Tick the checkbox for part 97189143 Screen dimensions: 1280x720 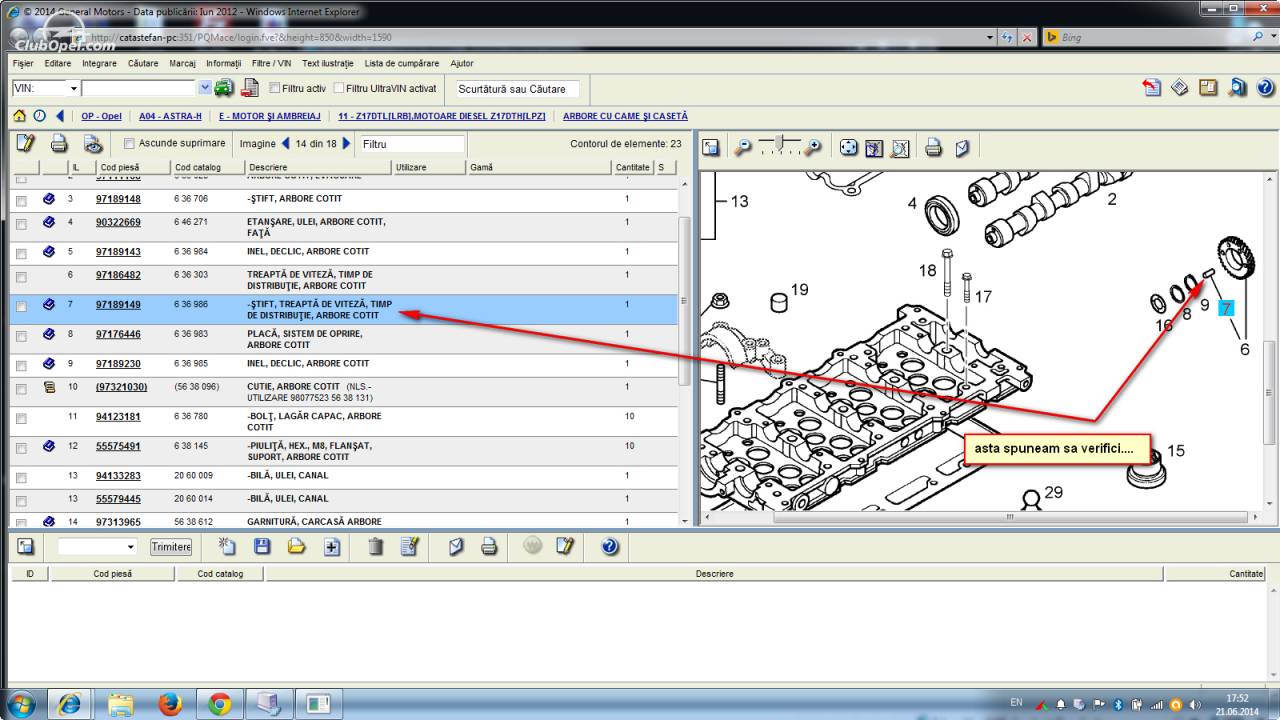21,253
